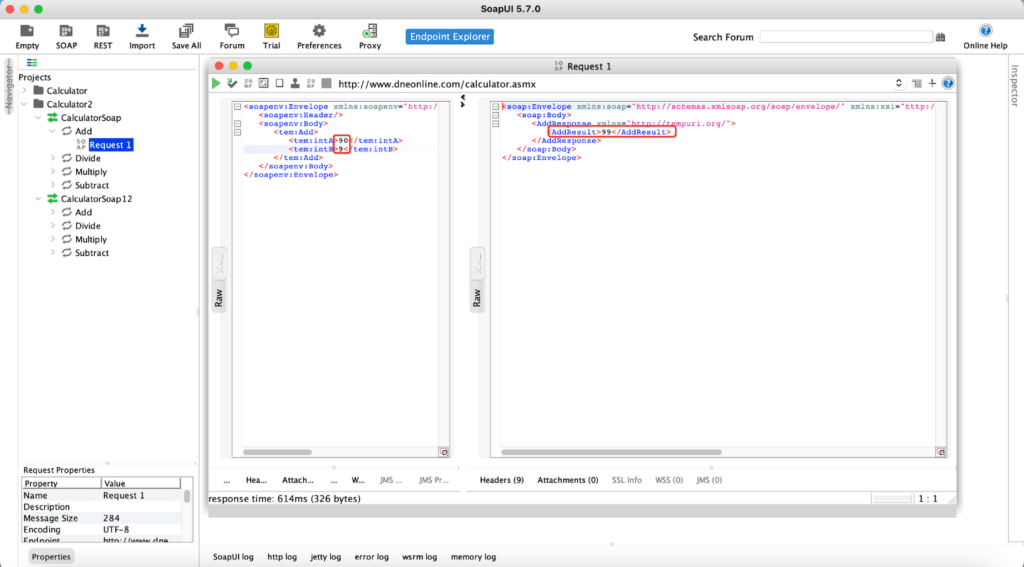Switch request editor to Raw view
This screenshot has width=1024, height=567.
coord(219,298)
